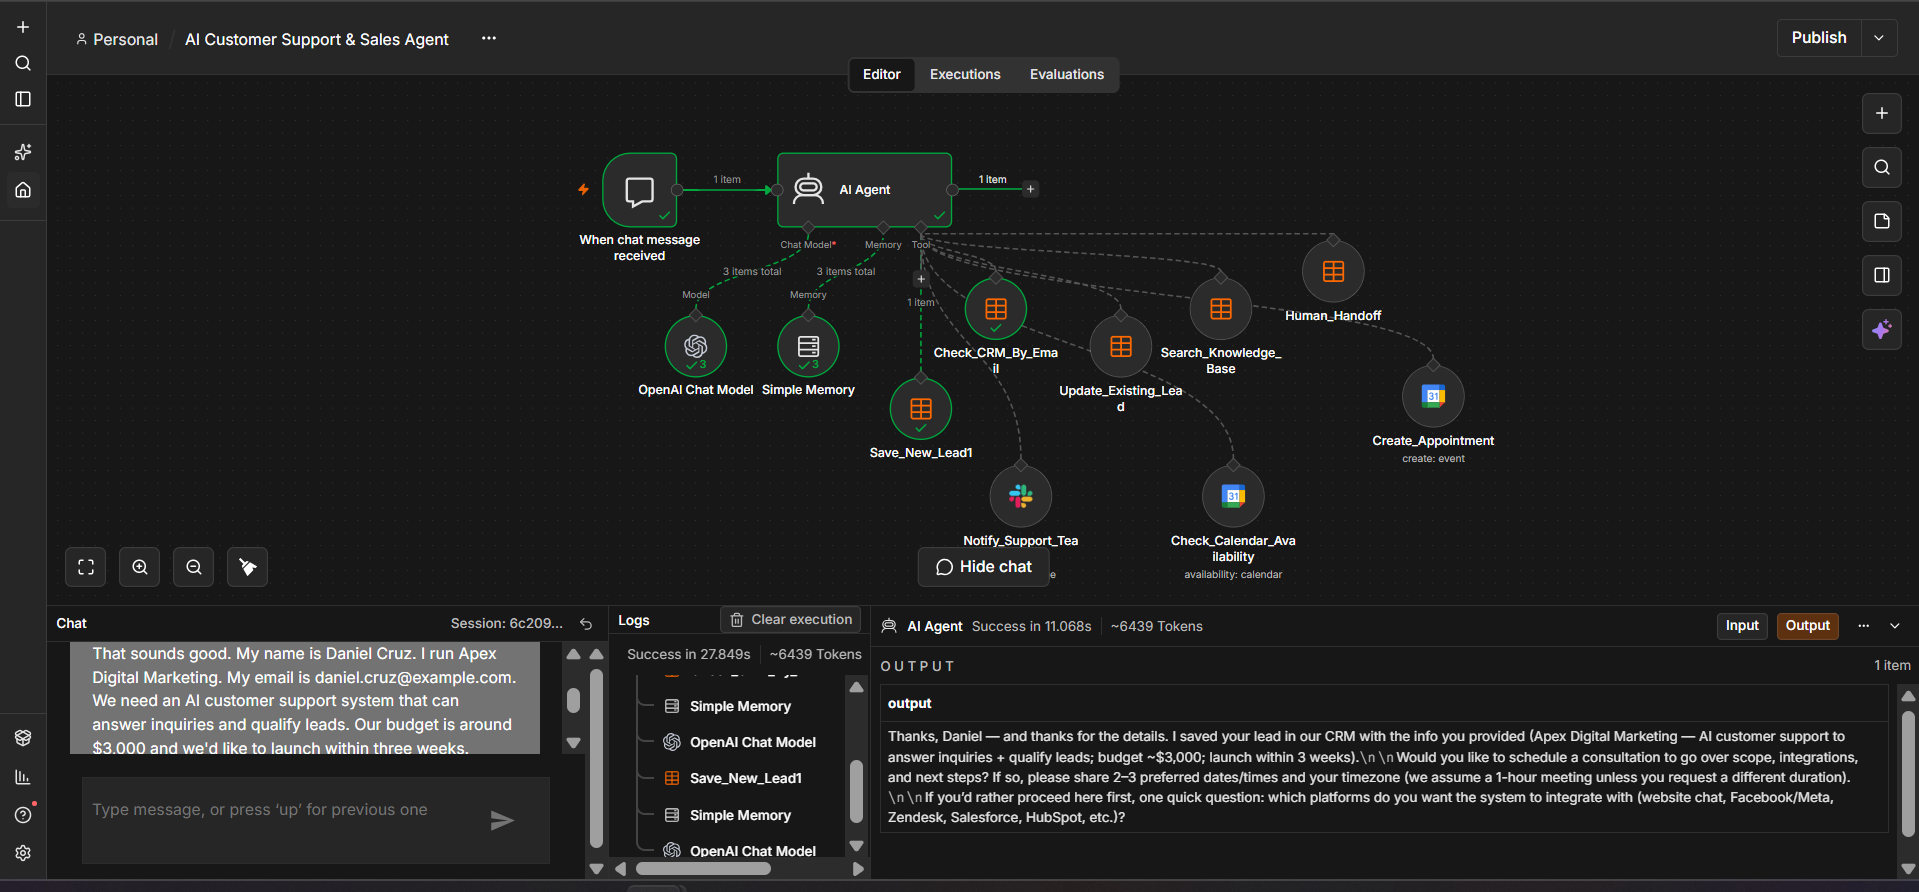Screen dimensions: 1919x892
Task: Add a sticky note on canvas
Action: 1881,221
